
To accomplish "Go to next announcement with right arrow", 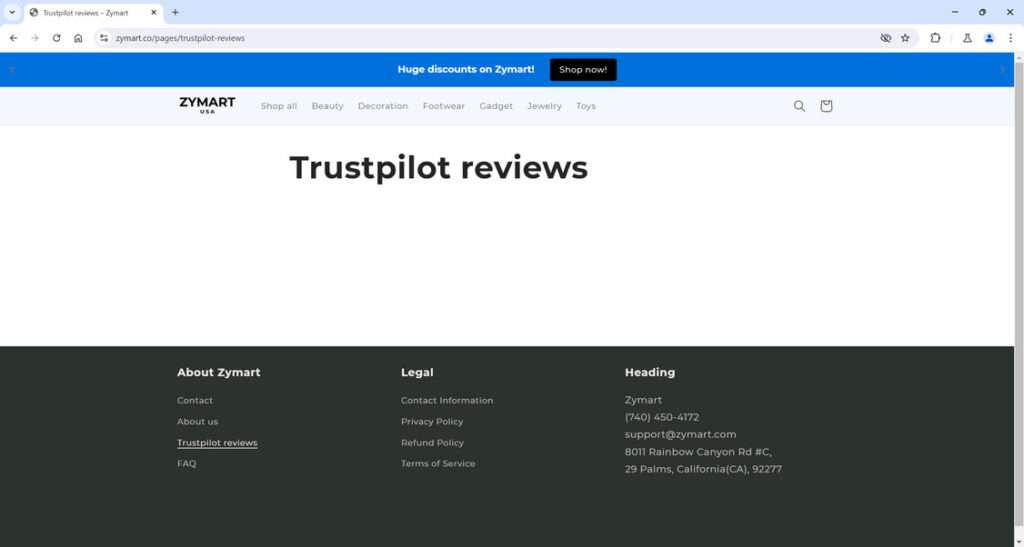I will [x=1002, y=70].
